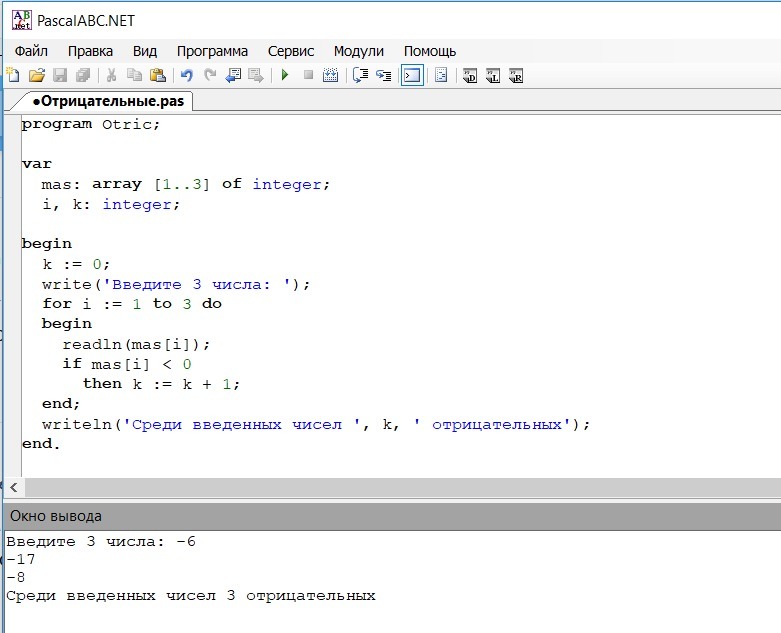Copy selection with copy icon

[134, 76]
